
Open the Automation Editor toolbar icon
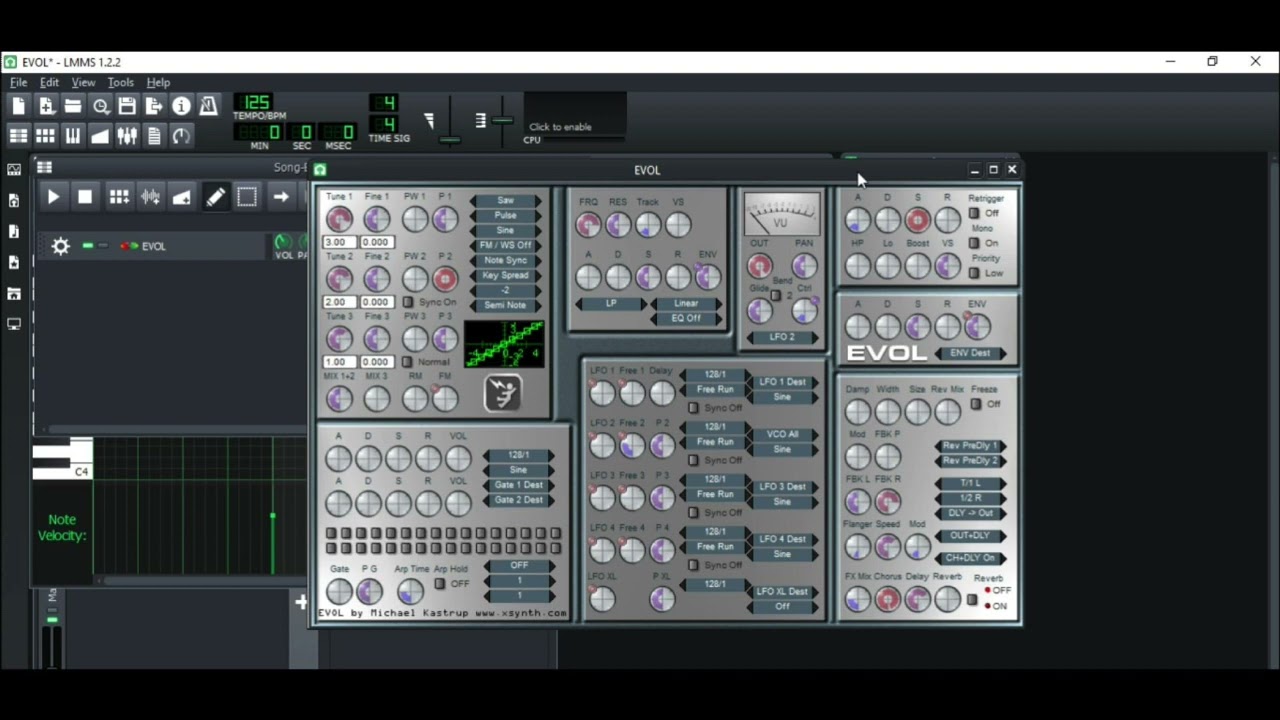click(100, 136)
